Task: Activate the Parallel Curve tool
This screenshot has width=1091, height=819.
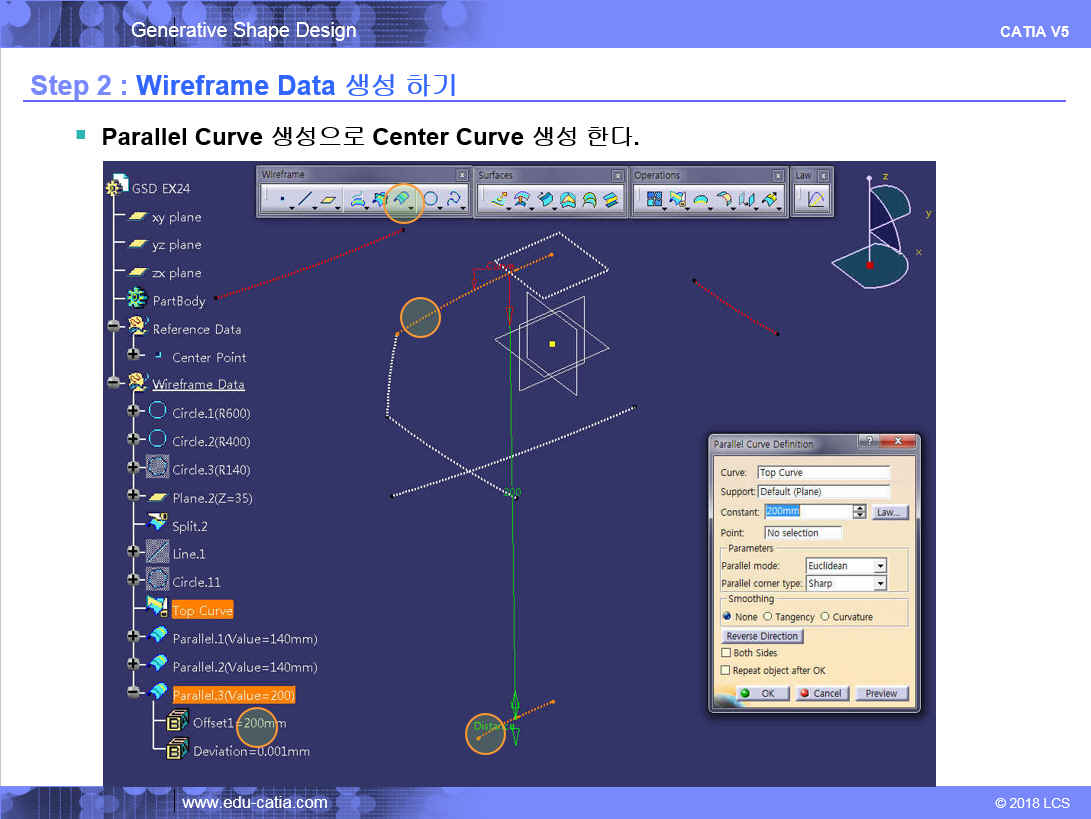Action: click(x=403, y=200)
